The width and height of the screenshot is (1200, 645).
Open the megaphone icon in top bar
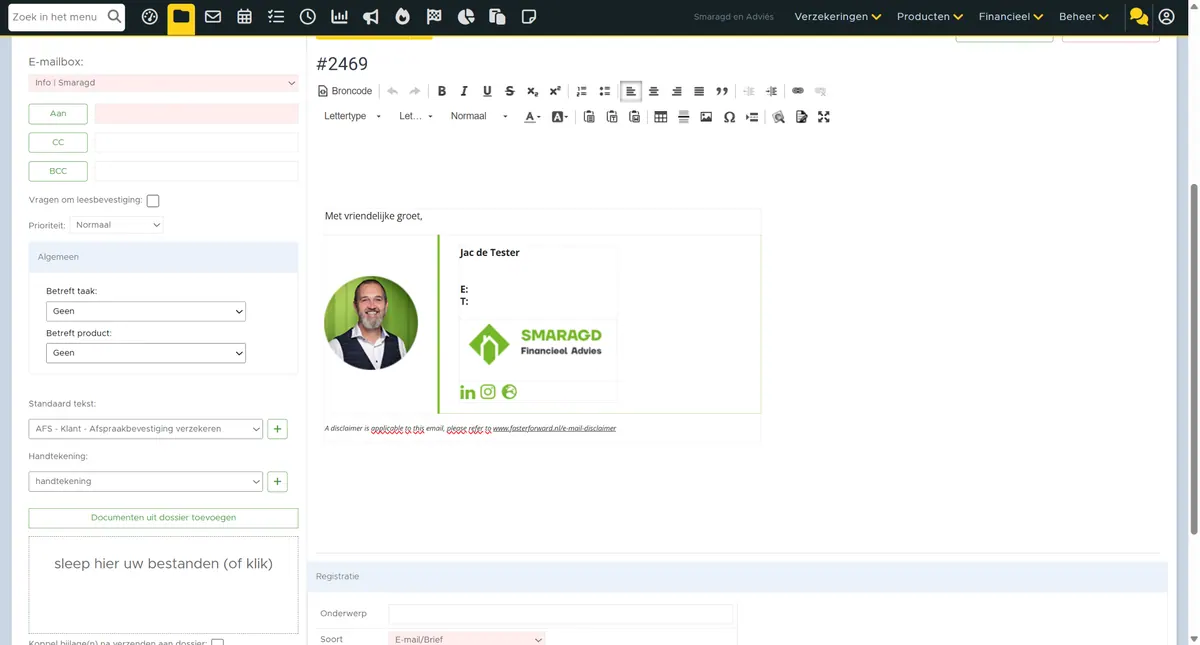[x=371, y=17]
